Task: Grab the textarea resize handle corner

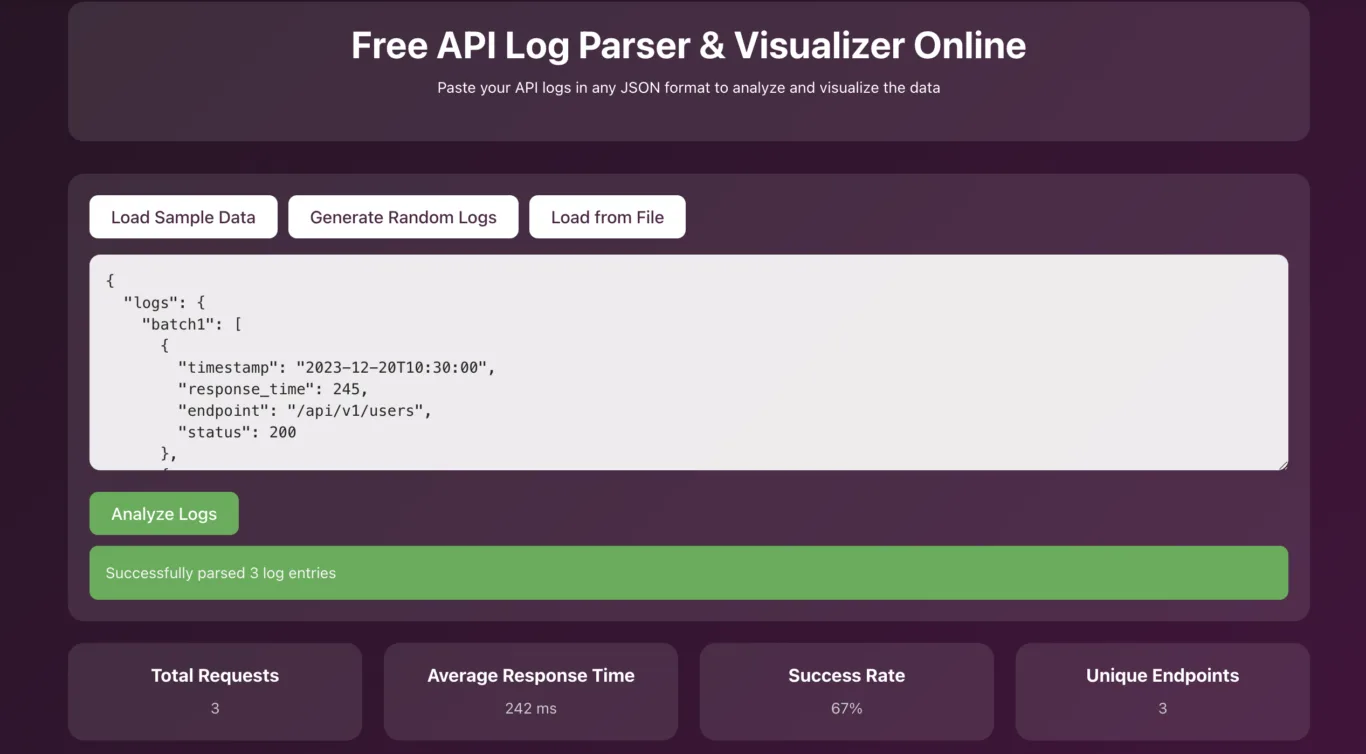Action: point(1282,464)
